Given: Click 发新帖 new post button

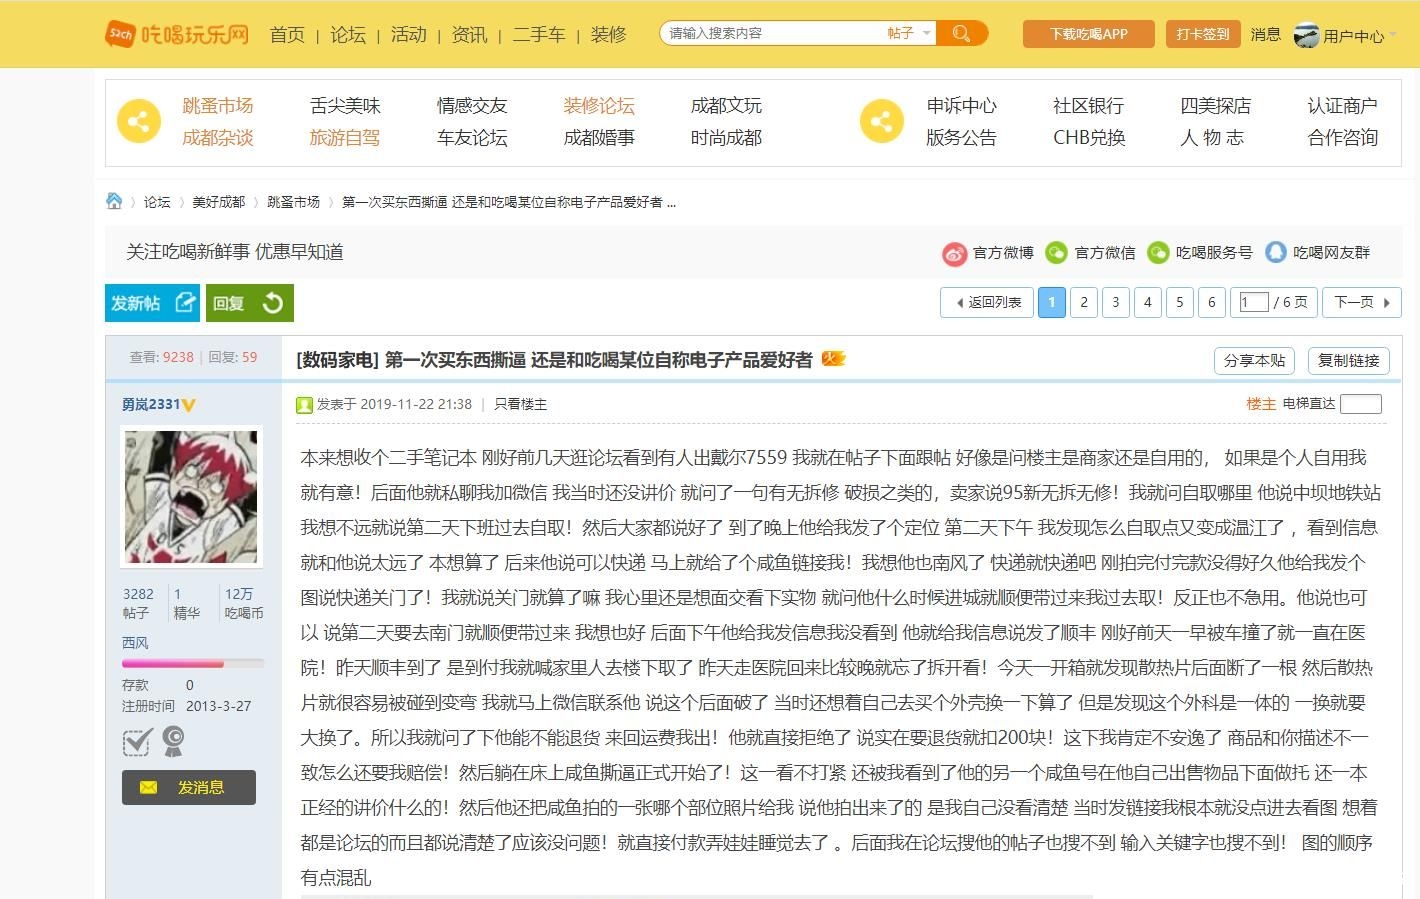Looking at the screenshot, I should coord(153,303).
